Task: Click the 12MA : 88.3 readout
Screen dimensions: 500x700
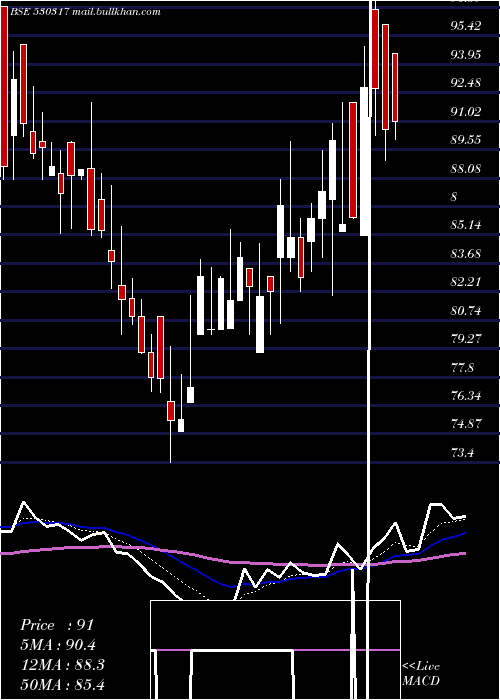Action: coord(63,665)
